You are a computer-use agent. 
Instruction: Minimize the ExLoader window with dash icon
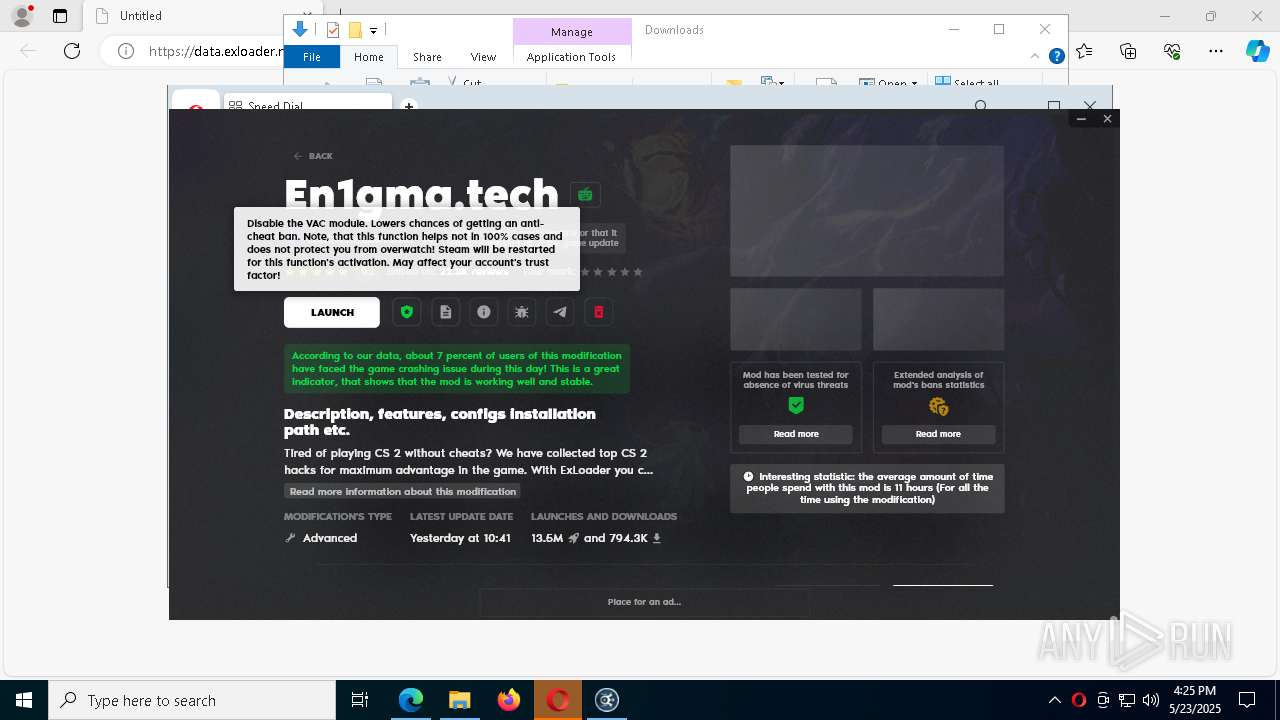click(x=1081, y=119)
